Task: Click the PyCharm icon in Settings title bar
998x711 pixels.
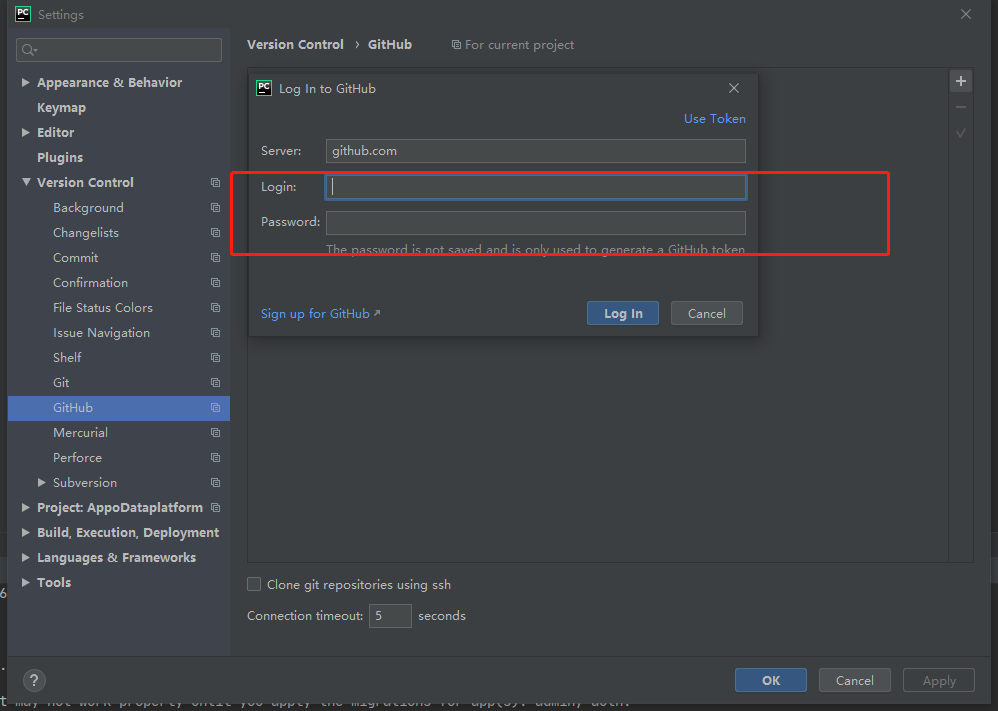Action: (x=23, y=14)
